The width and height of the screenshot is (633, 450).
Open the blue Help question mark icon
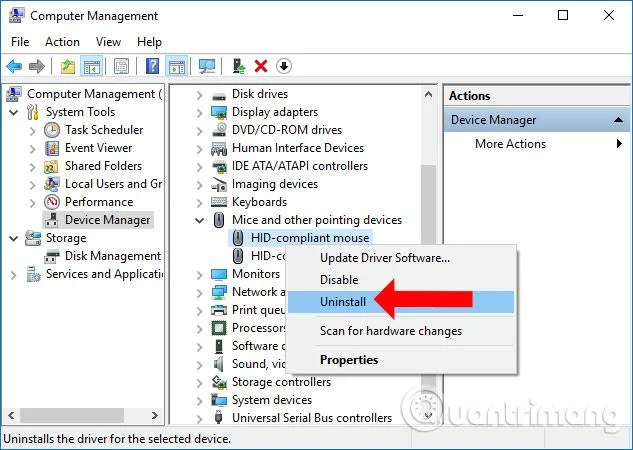tap(152, 66)
